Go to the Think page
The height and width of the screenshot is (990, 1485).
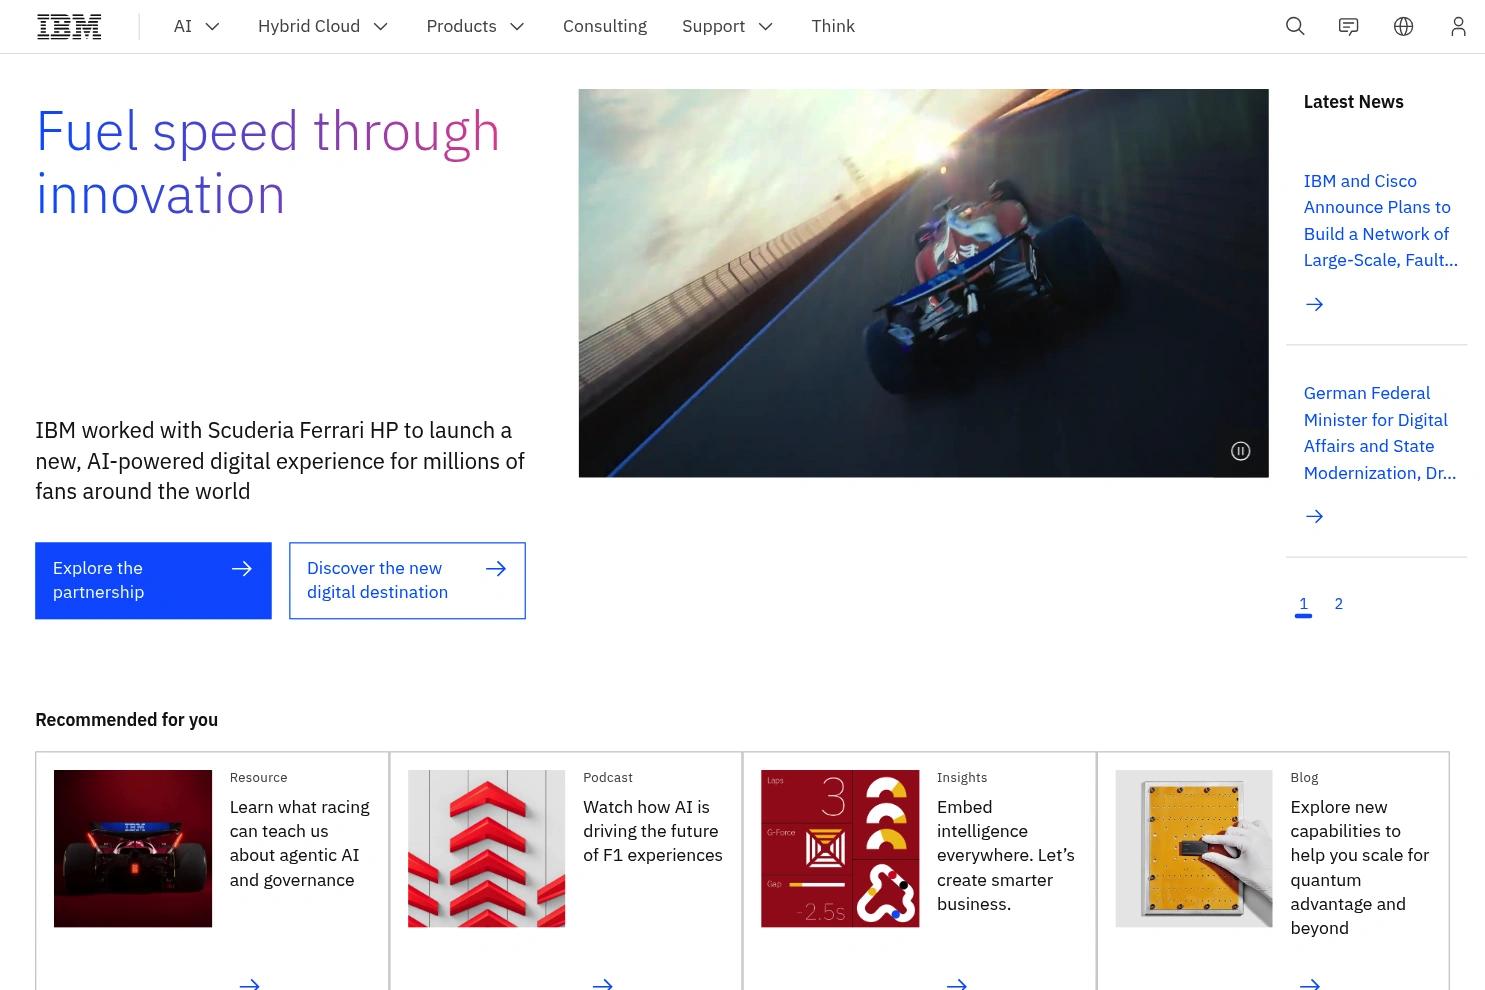click(x=833, y=27)
